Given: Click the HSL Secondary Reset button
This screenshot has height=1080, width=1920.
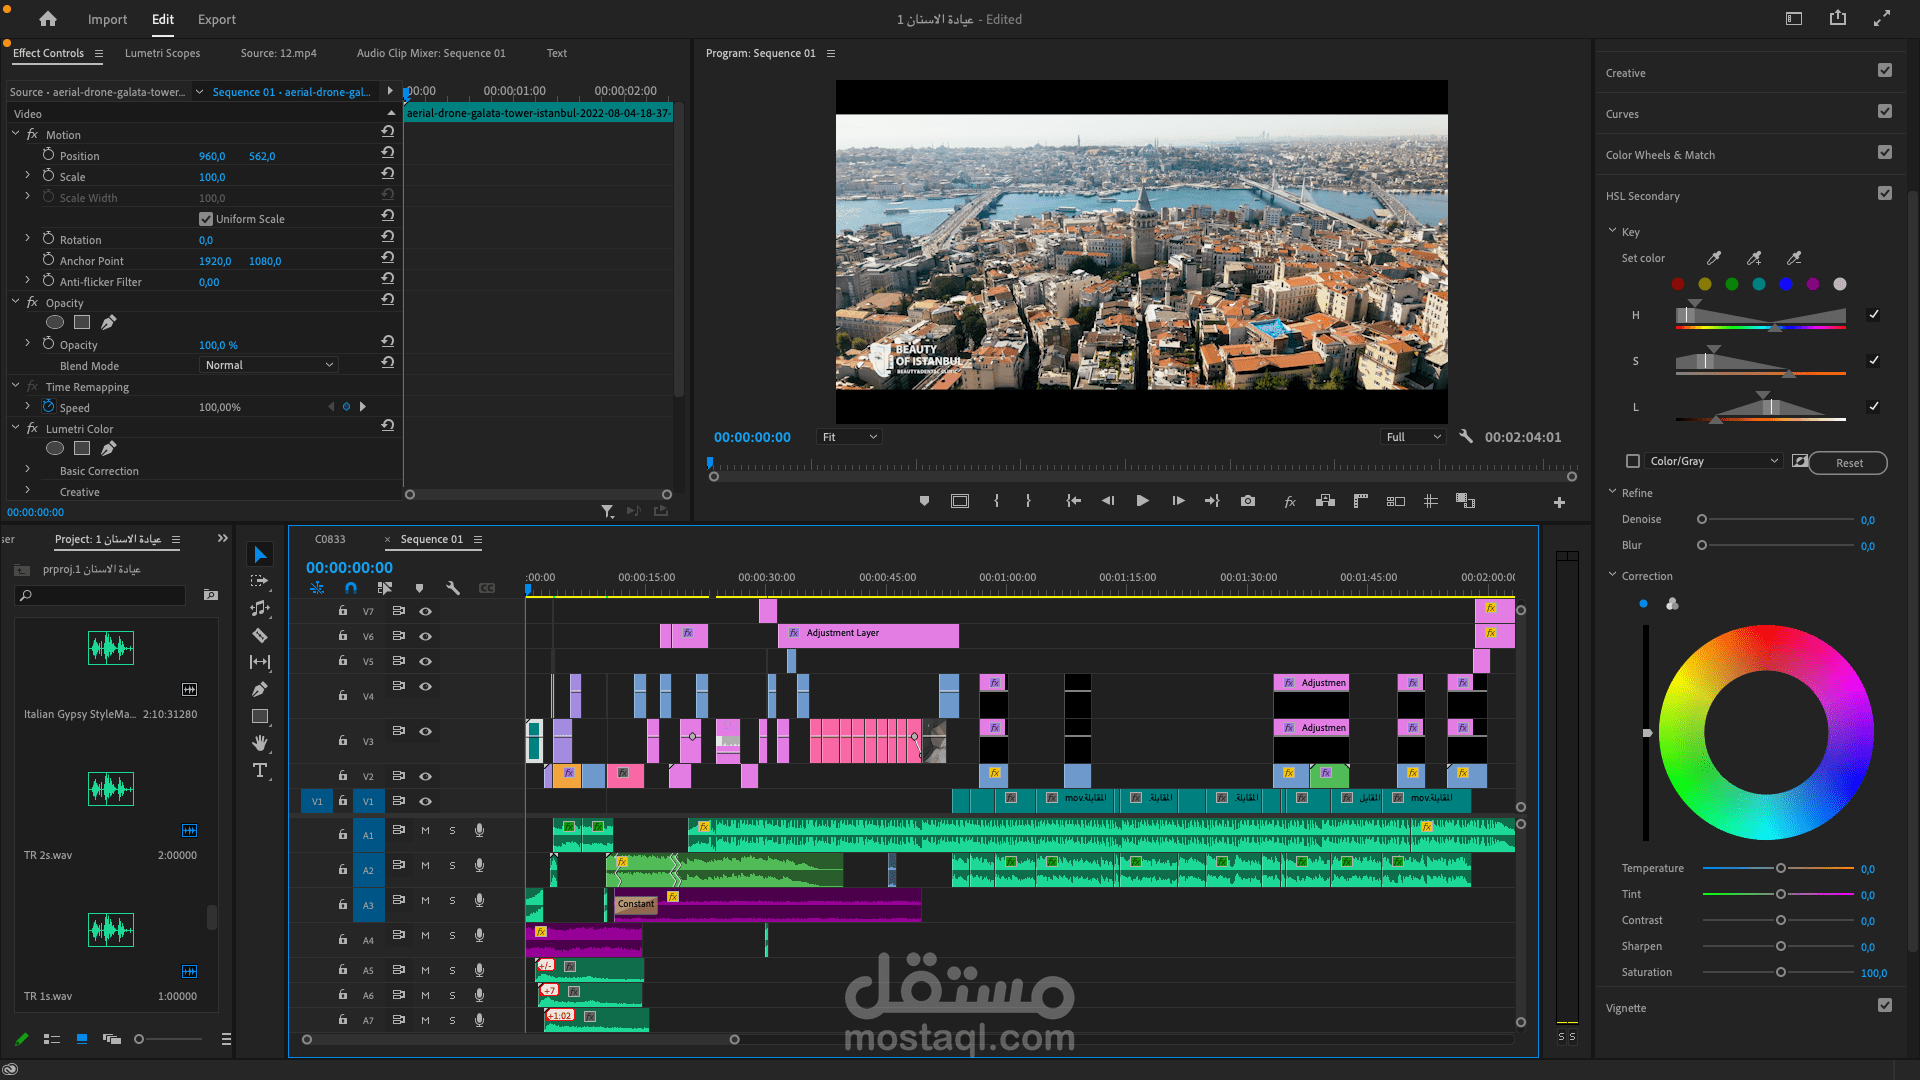Looking at the screenshot, I should point(1849,463).
